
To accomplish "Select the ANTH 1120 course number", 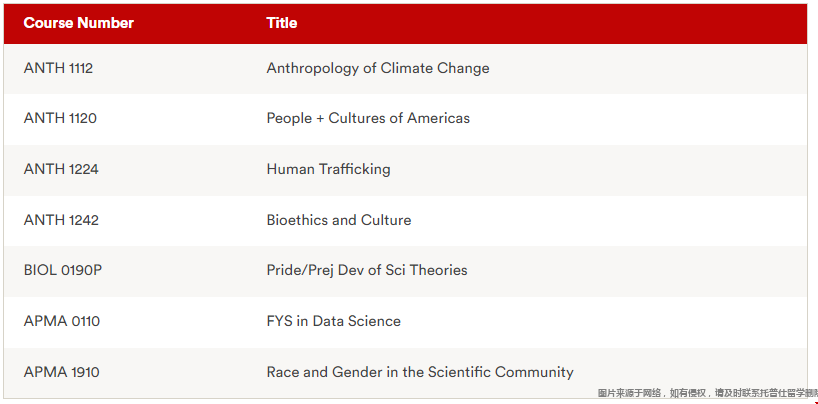I will pos(60,118).
